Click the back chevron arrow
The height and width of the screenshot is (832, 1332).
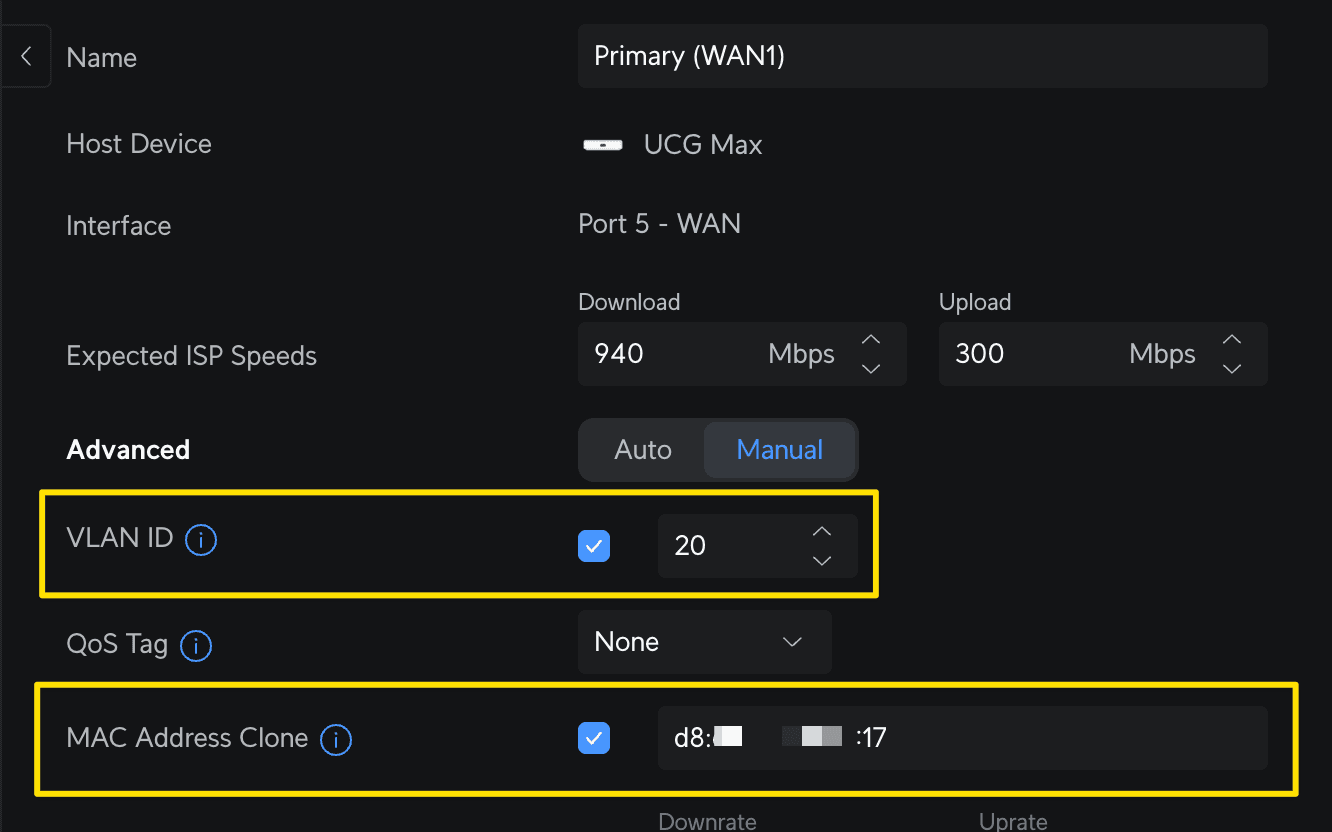pos(24,56)
